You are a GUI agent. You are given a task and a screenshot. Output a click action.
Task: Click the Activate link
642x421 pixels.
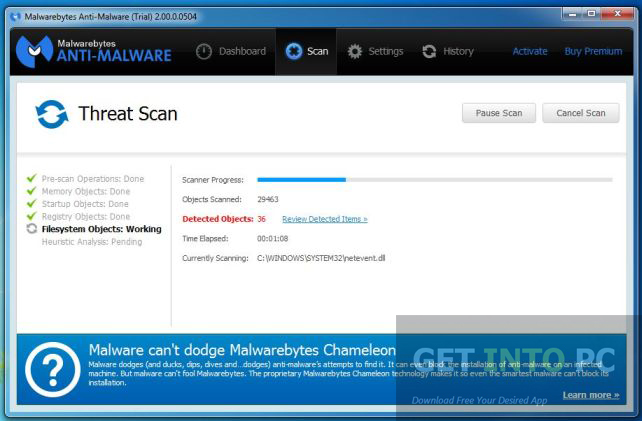[x=530, y=51]
